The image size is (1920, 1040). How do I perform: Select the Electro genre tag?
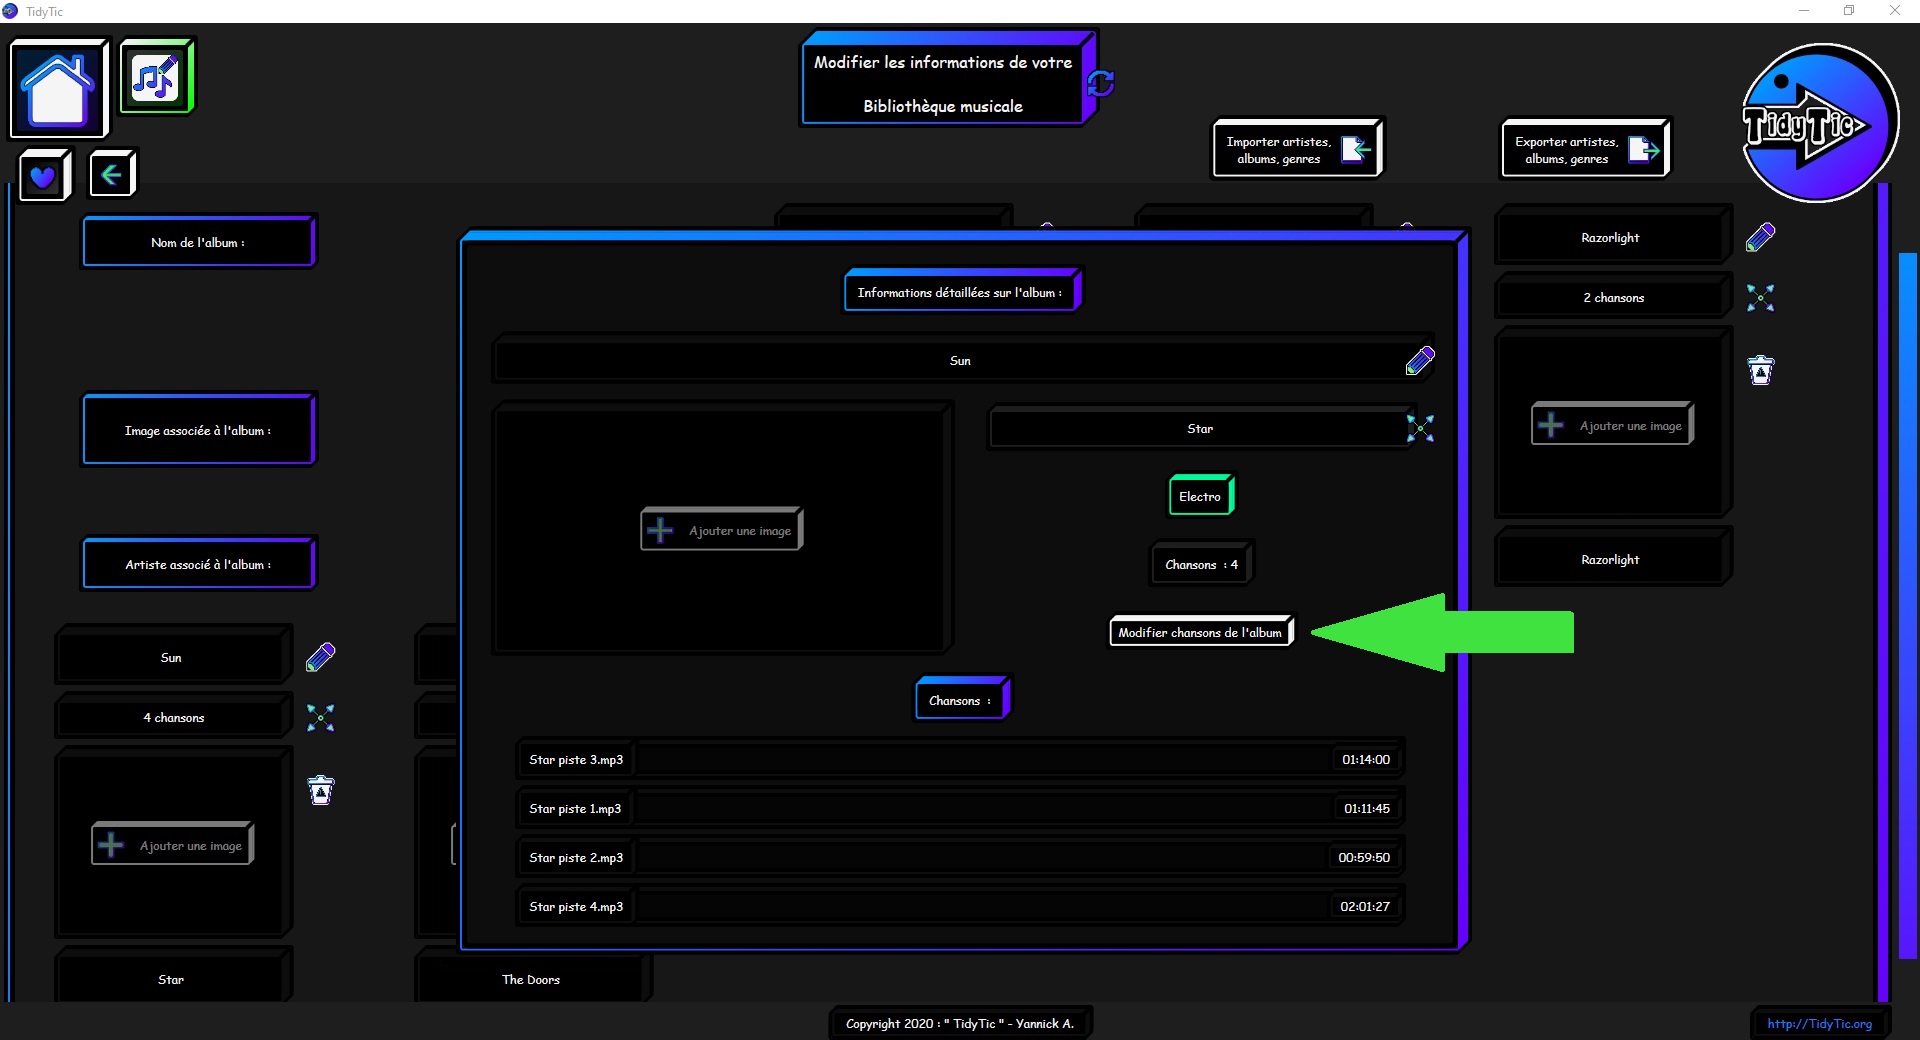1200,496
